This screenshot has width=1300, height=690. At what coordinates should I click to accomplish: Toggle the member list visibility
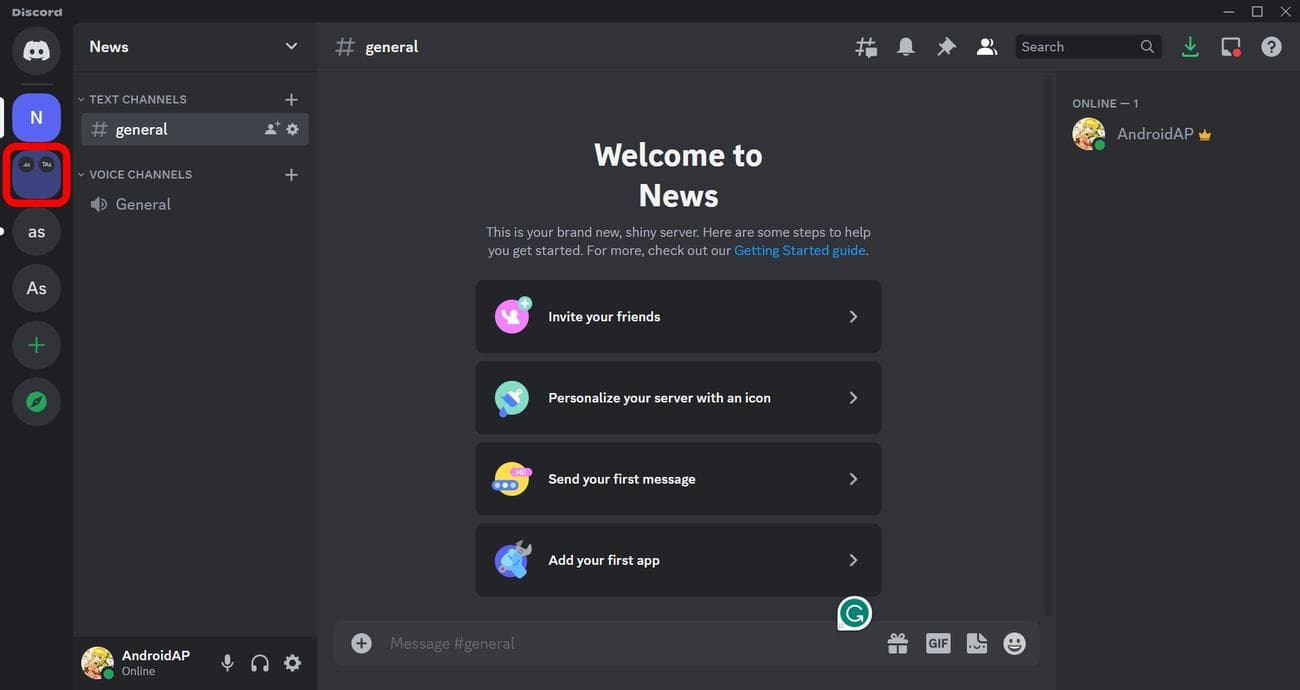[987, 47]
